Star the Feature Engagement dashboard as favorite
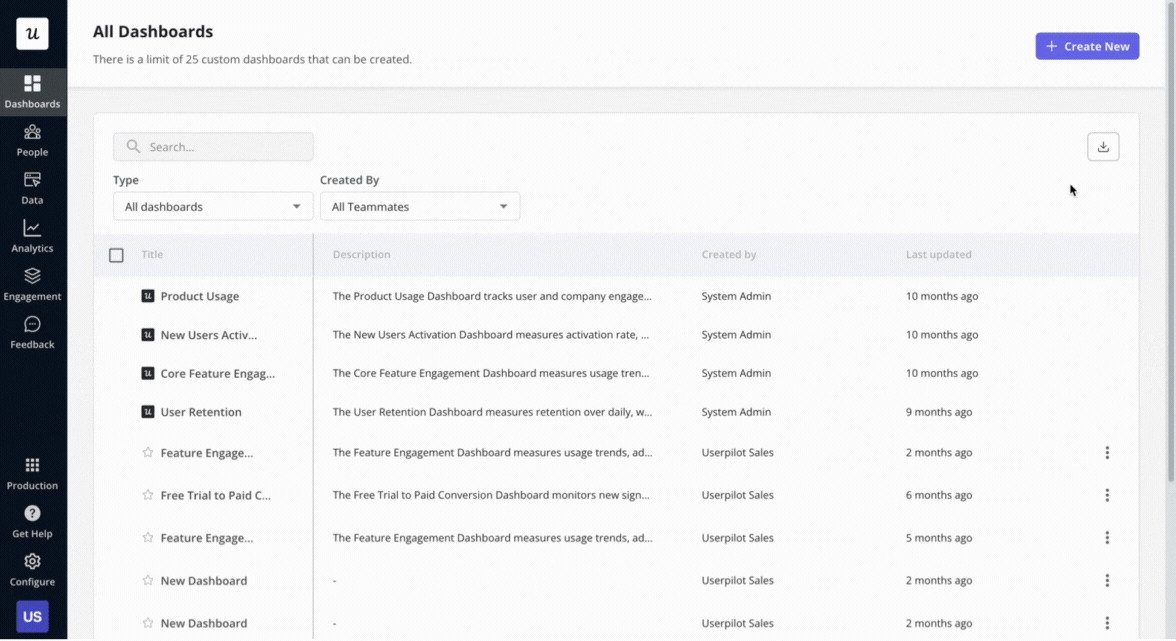The image size is (1176, 641). tap(146, 452)
